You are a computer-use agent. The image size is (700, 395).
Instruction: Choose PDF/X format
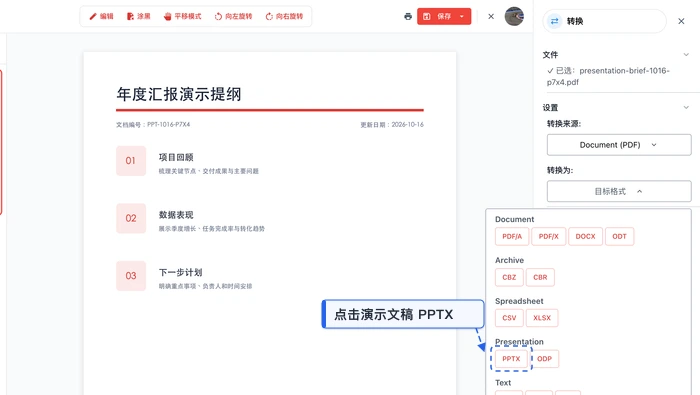pos(549,237)
